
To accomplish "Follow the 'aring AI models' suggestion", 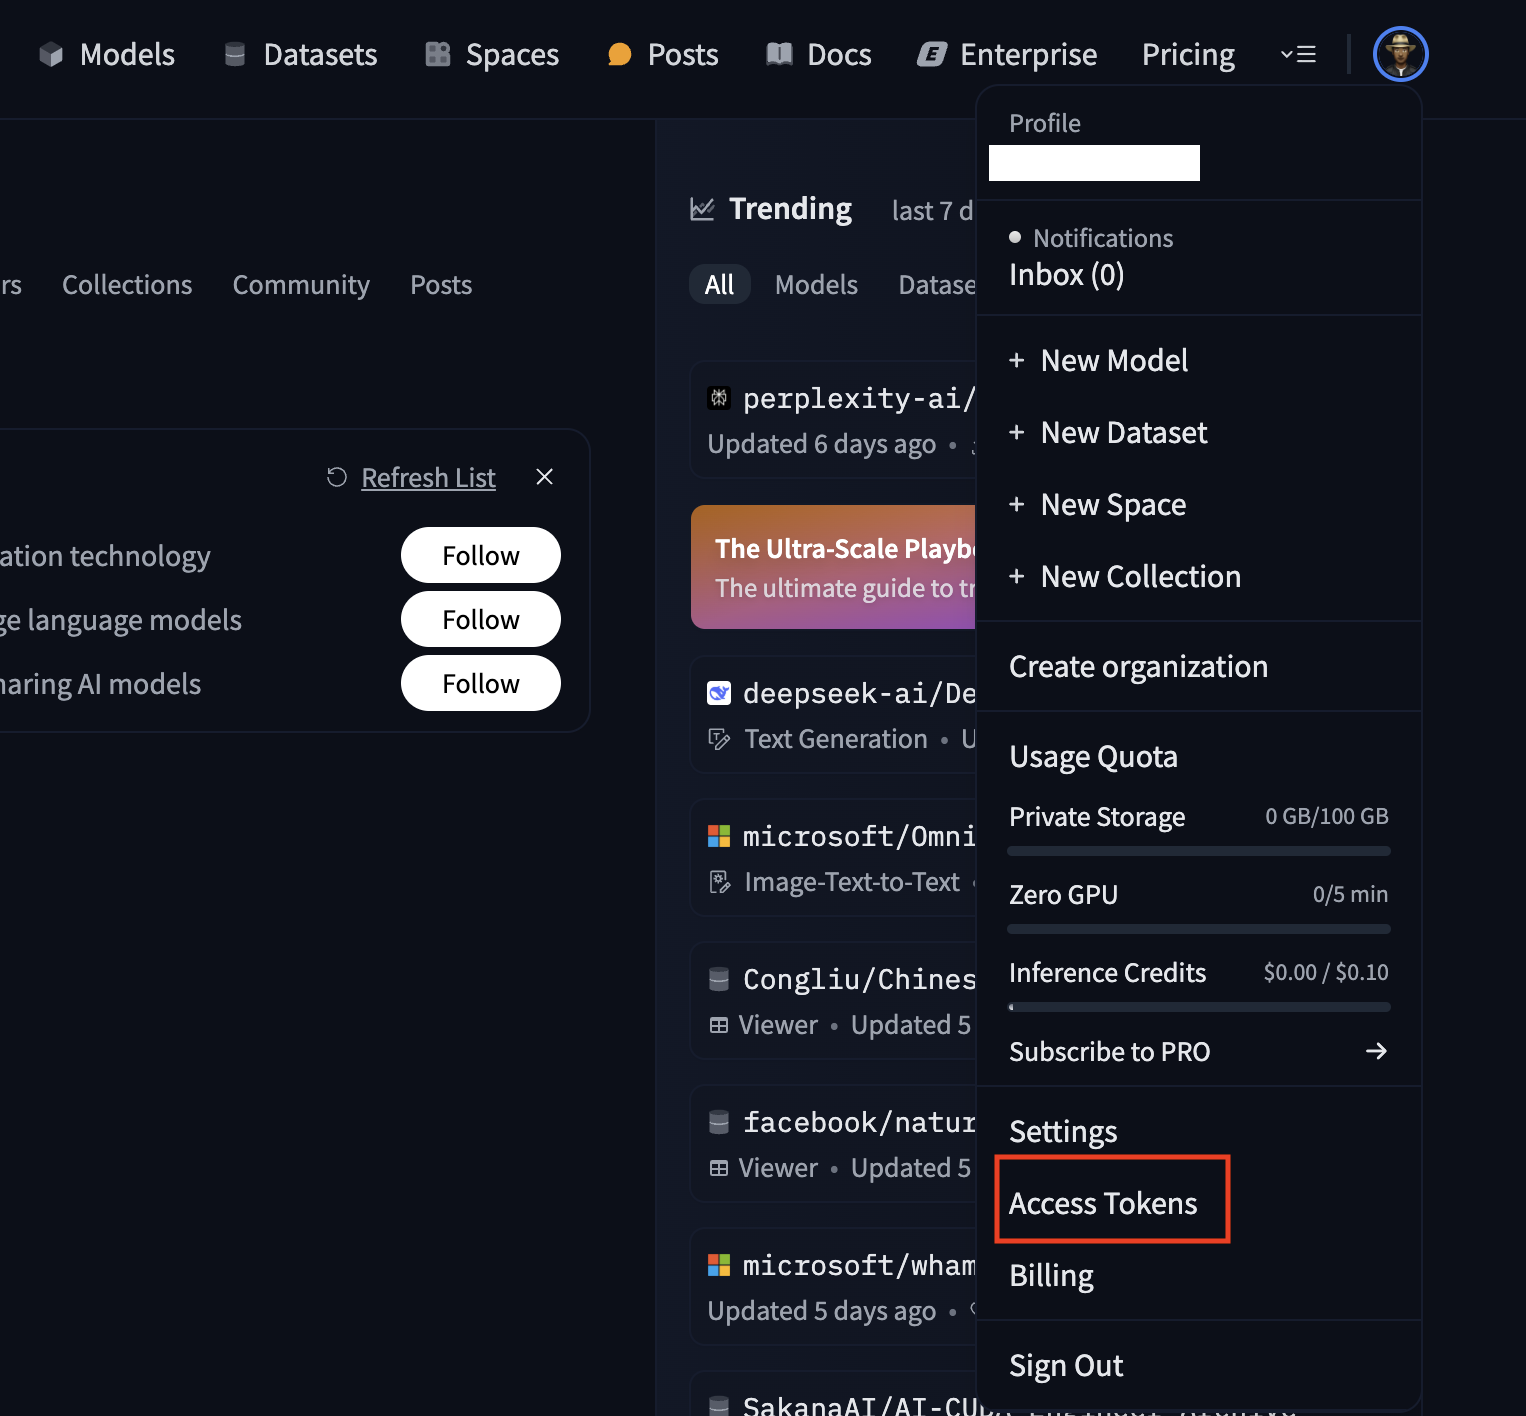I will coord(481,683).
